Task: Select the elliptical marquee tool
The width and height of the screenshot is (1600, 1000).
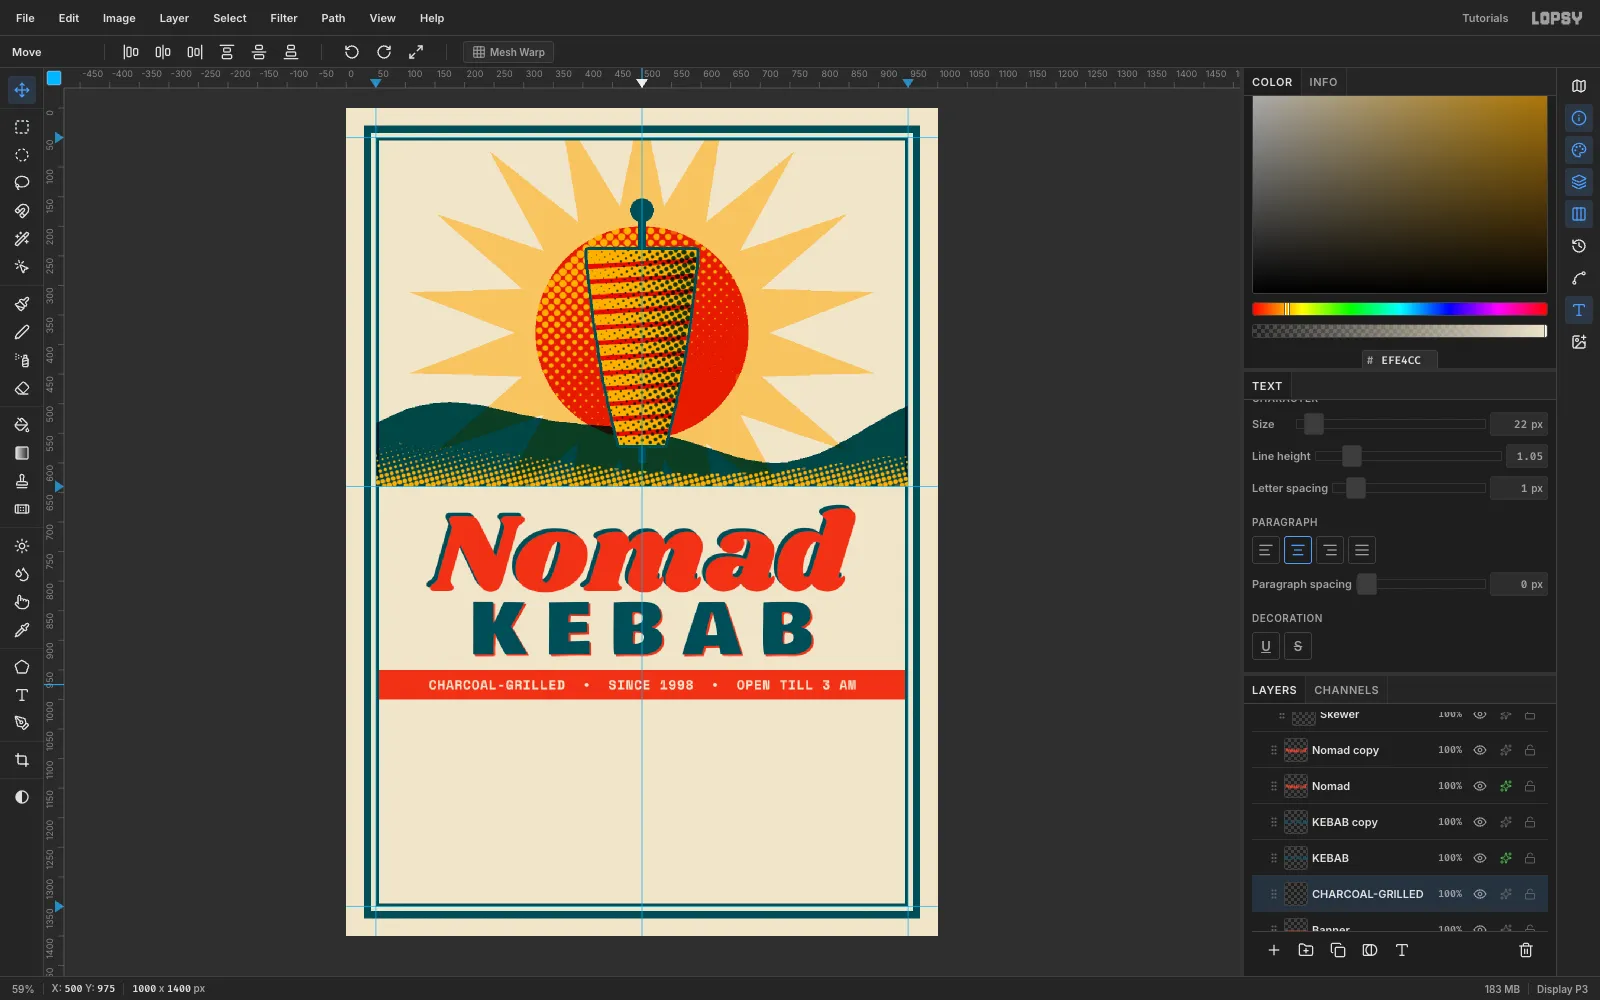Action: tap(22, 155)
